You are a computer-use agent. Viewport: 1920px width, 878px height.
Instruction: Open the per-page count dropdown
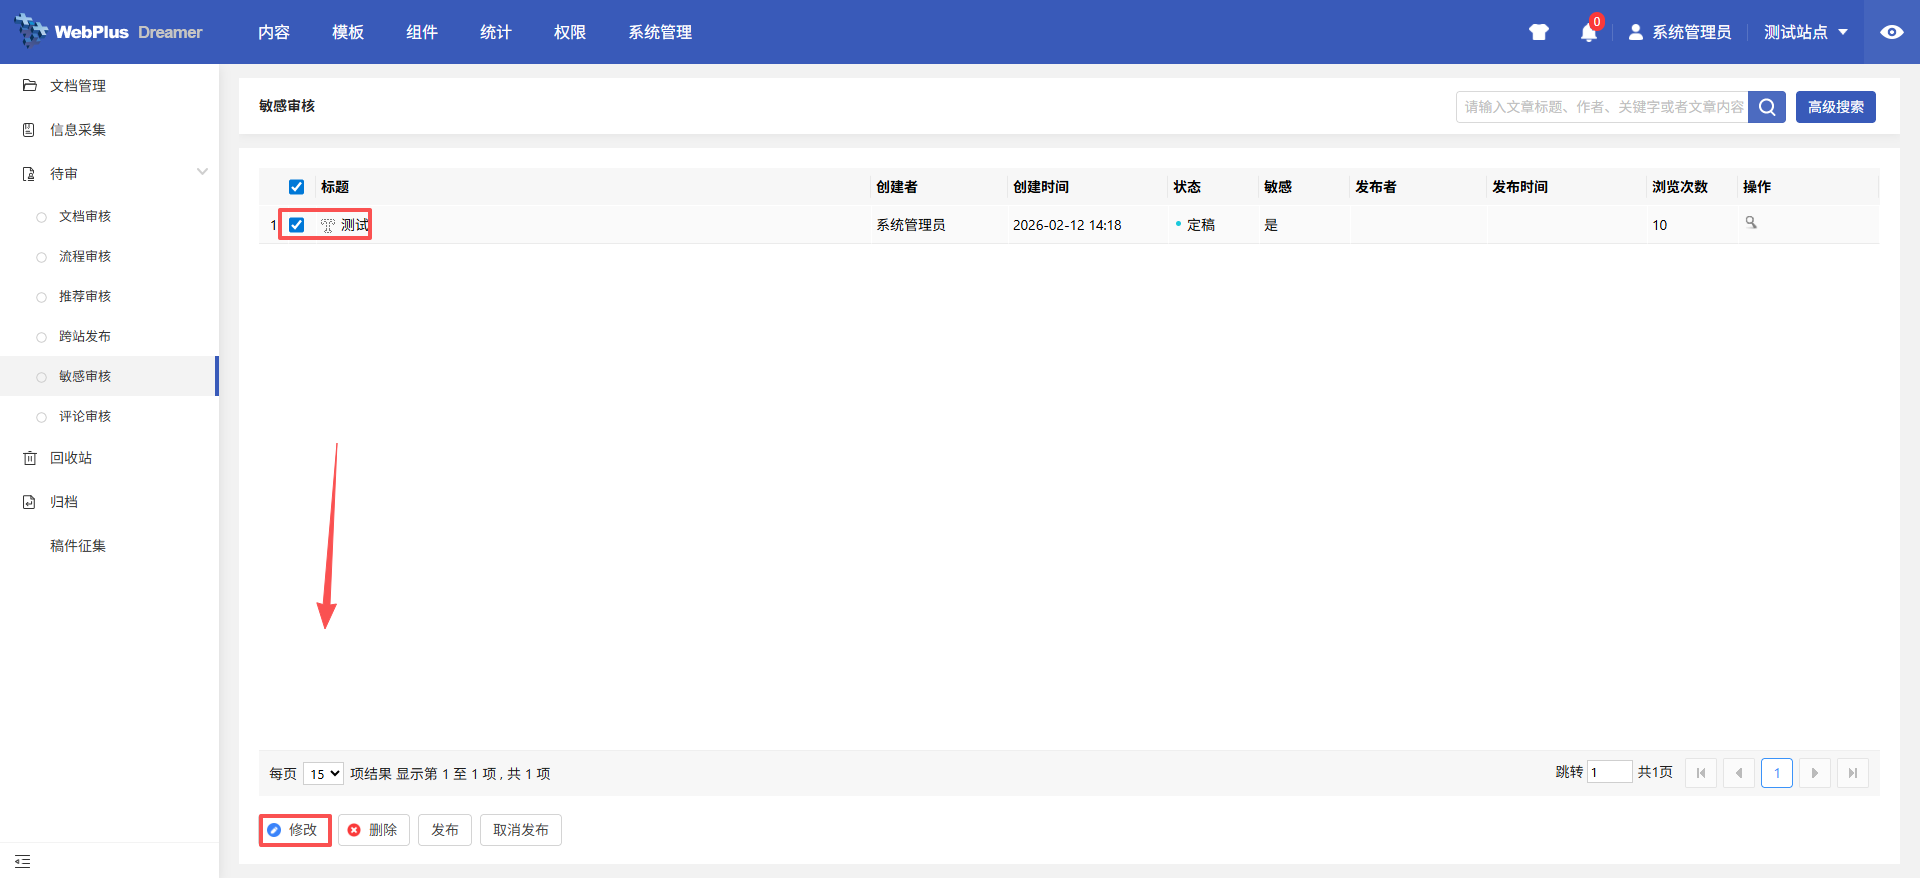point(323,773)
